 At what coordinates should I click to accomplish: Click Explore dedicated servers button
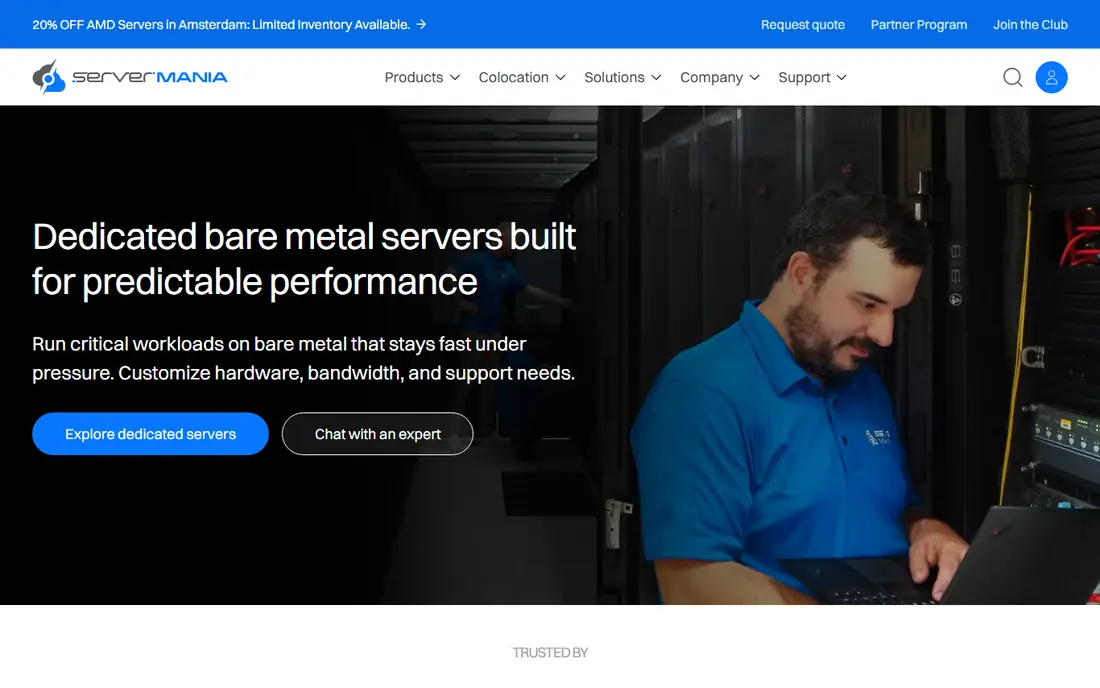pos(150,433)
